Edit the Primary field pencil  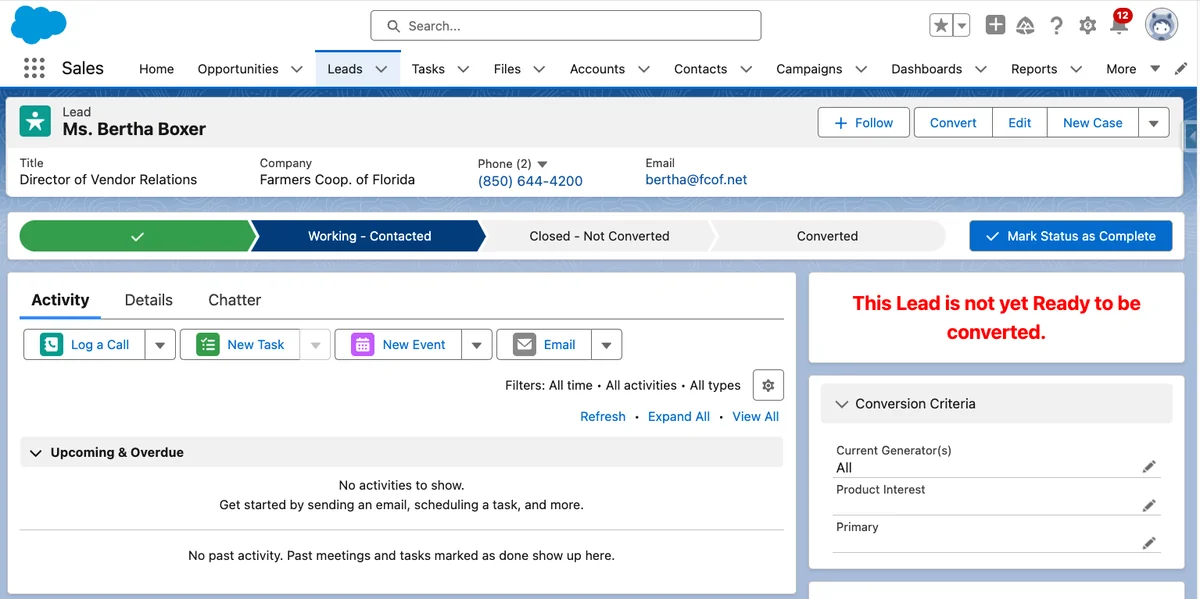[1149, 543]
